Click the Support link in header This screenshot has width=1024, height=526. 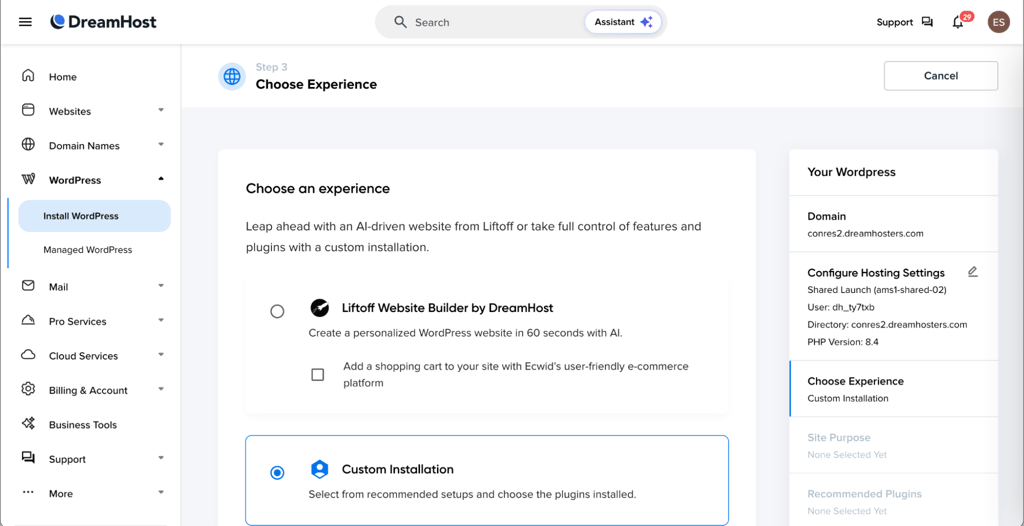[895, 22]
